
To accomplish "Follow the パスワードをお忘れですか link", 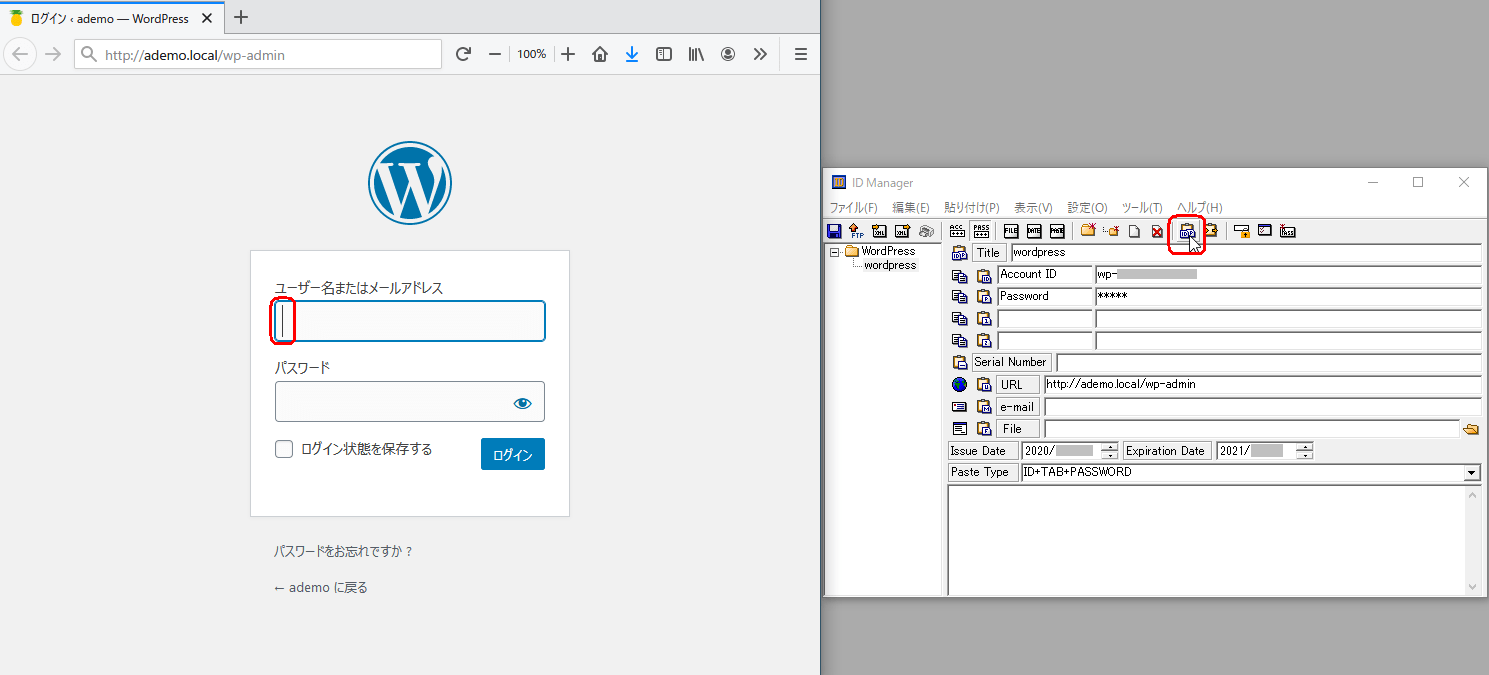I will [343, 551].
